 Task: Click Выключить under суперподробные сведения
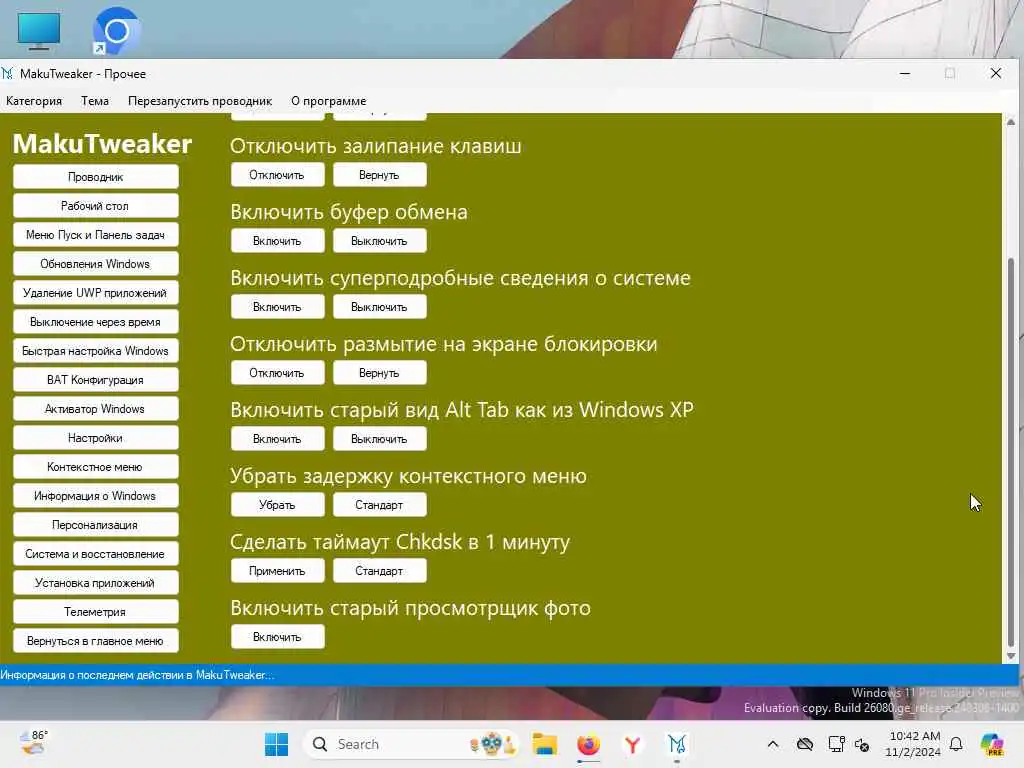(x=379, y=307)
